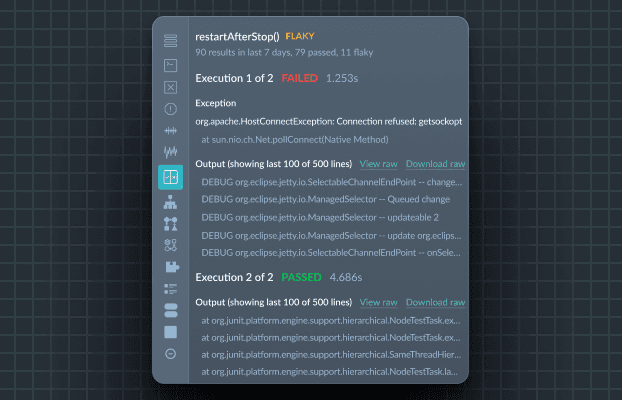Click the jagged-line performance icon
Screen dimensions: 622x400
[x=170, y=153]
